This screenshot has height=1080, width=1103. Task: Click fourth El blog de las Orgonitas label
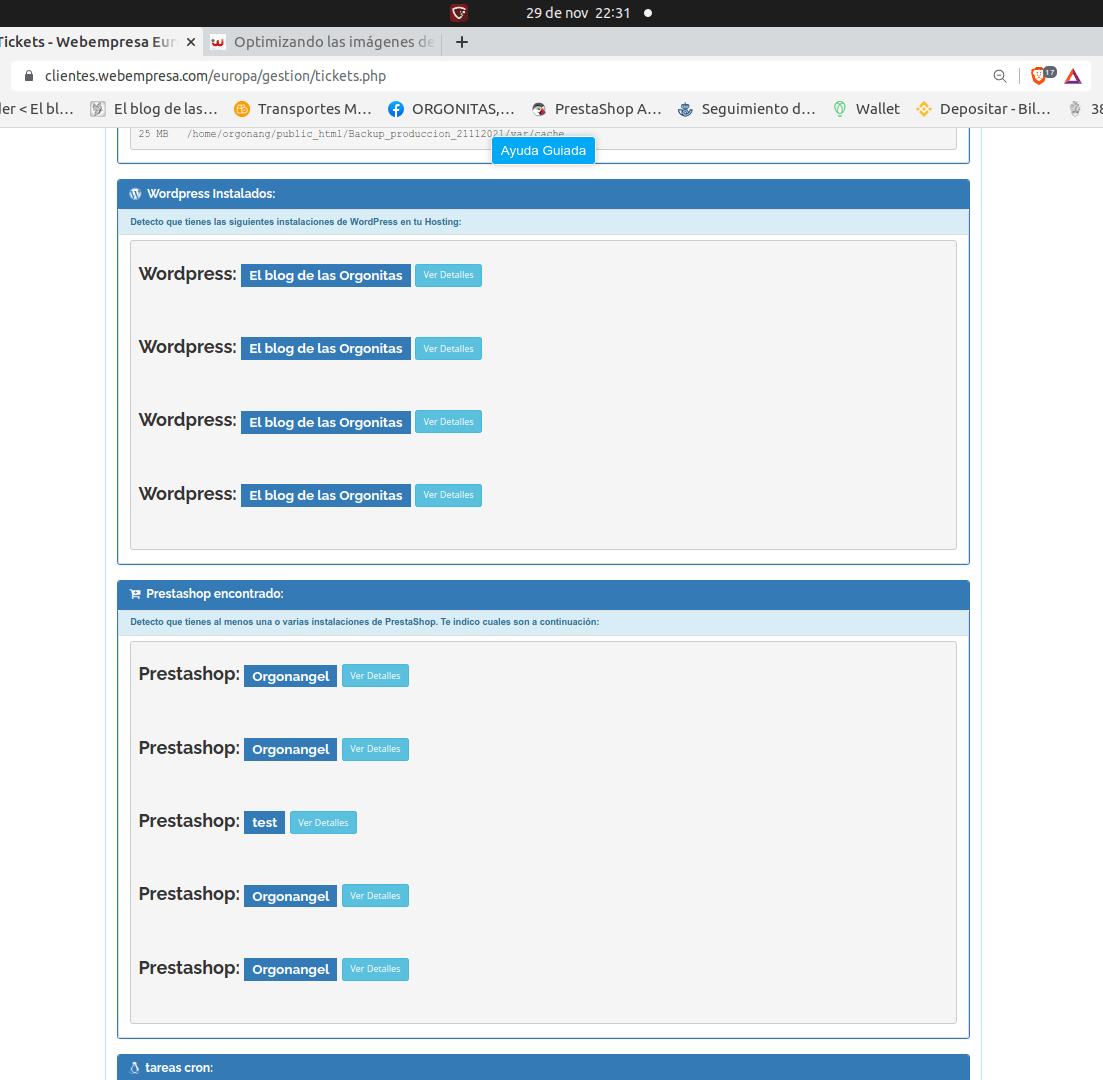pyautogui.click(x=326, y=495)
